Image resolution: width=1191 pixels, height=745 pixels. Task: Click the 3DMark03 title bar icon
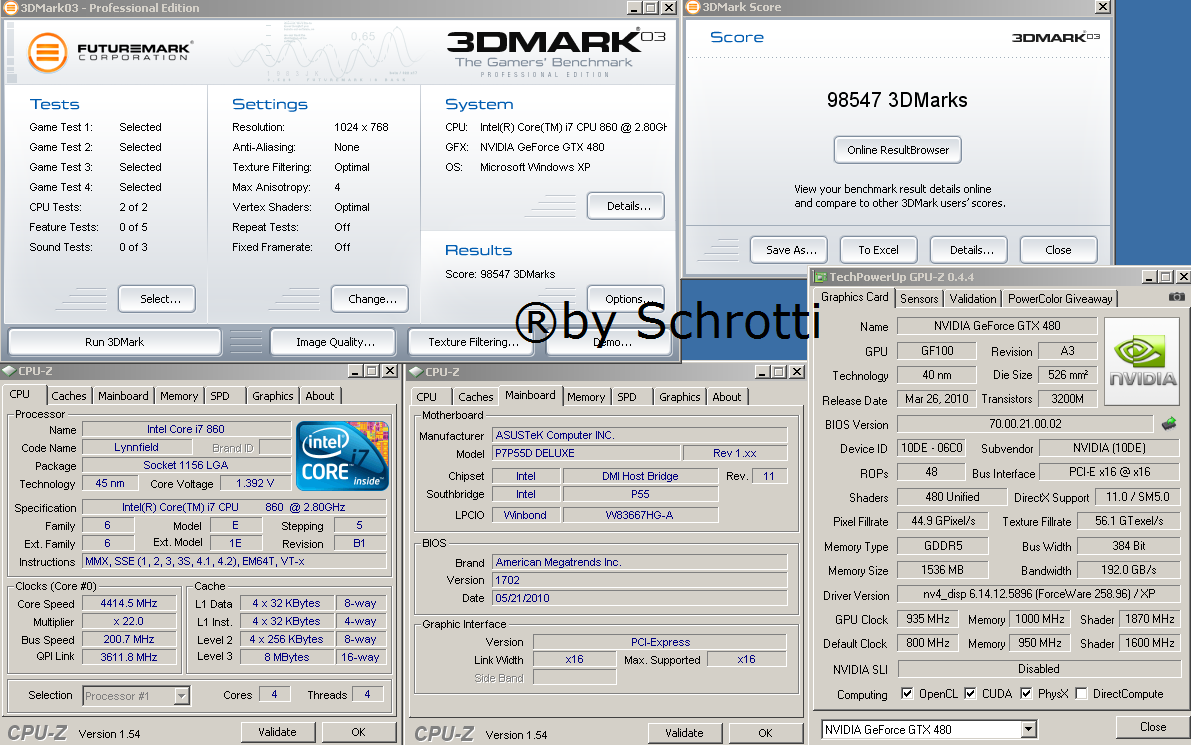[x=10, y=8]
